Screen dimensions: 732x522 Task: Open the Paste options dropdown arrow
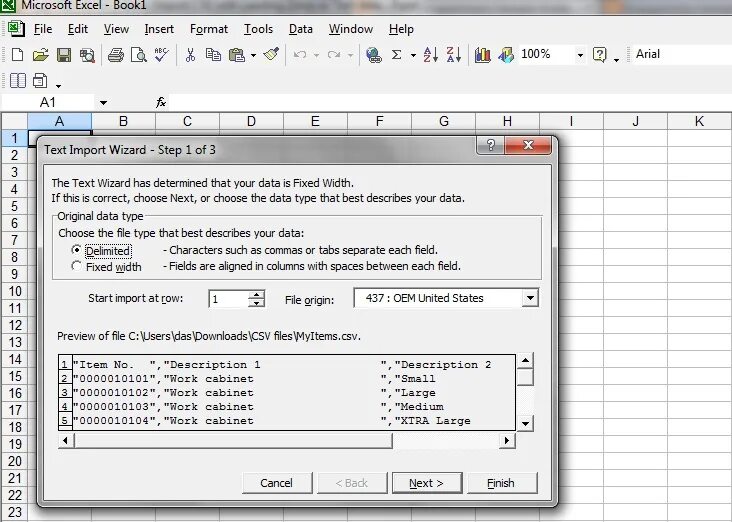pyautogui.click(x=253, y=56)
